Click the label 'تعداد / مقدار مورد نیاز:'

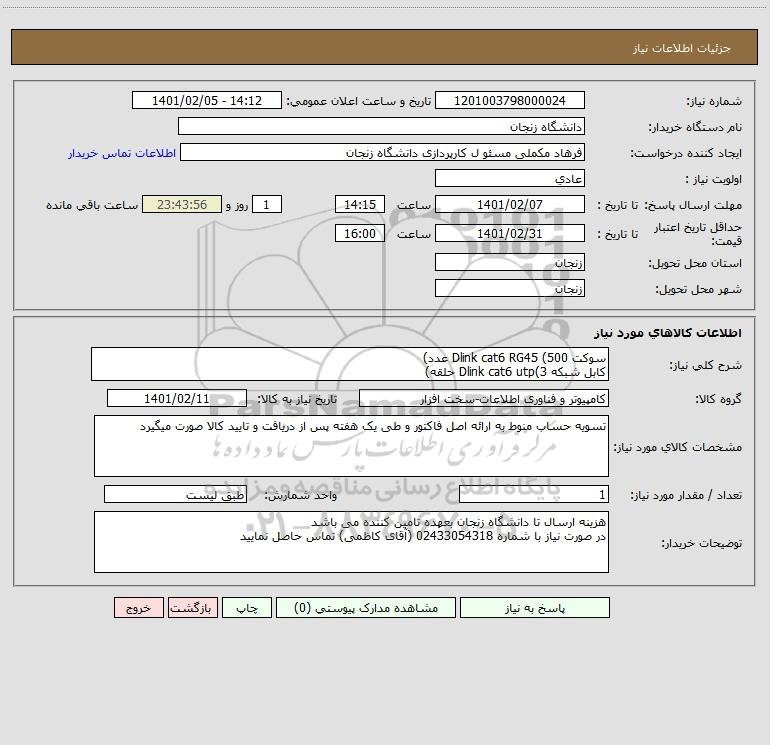tap(686, 496)
